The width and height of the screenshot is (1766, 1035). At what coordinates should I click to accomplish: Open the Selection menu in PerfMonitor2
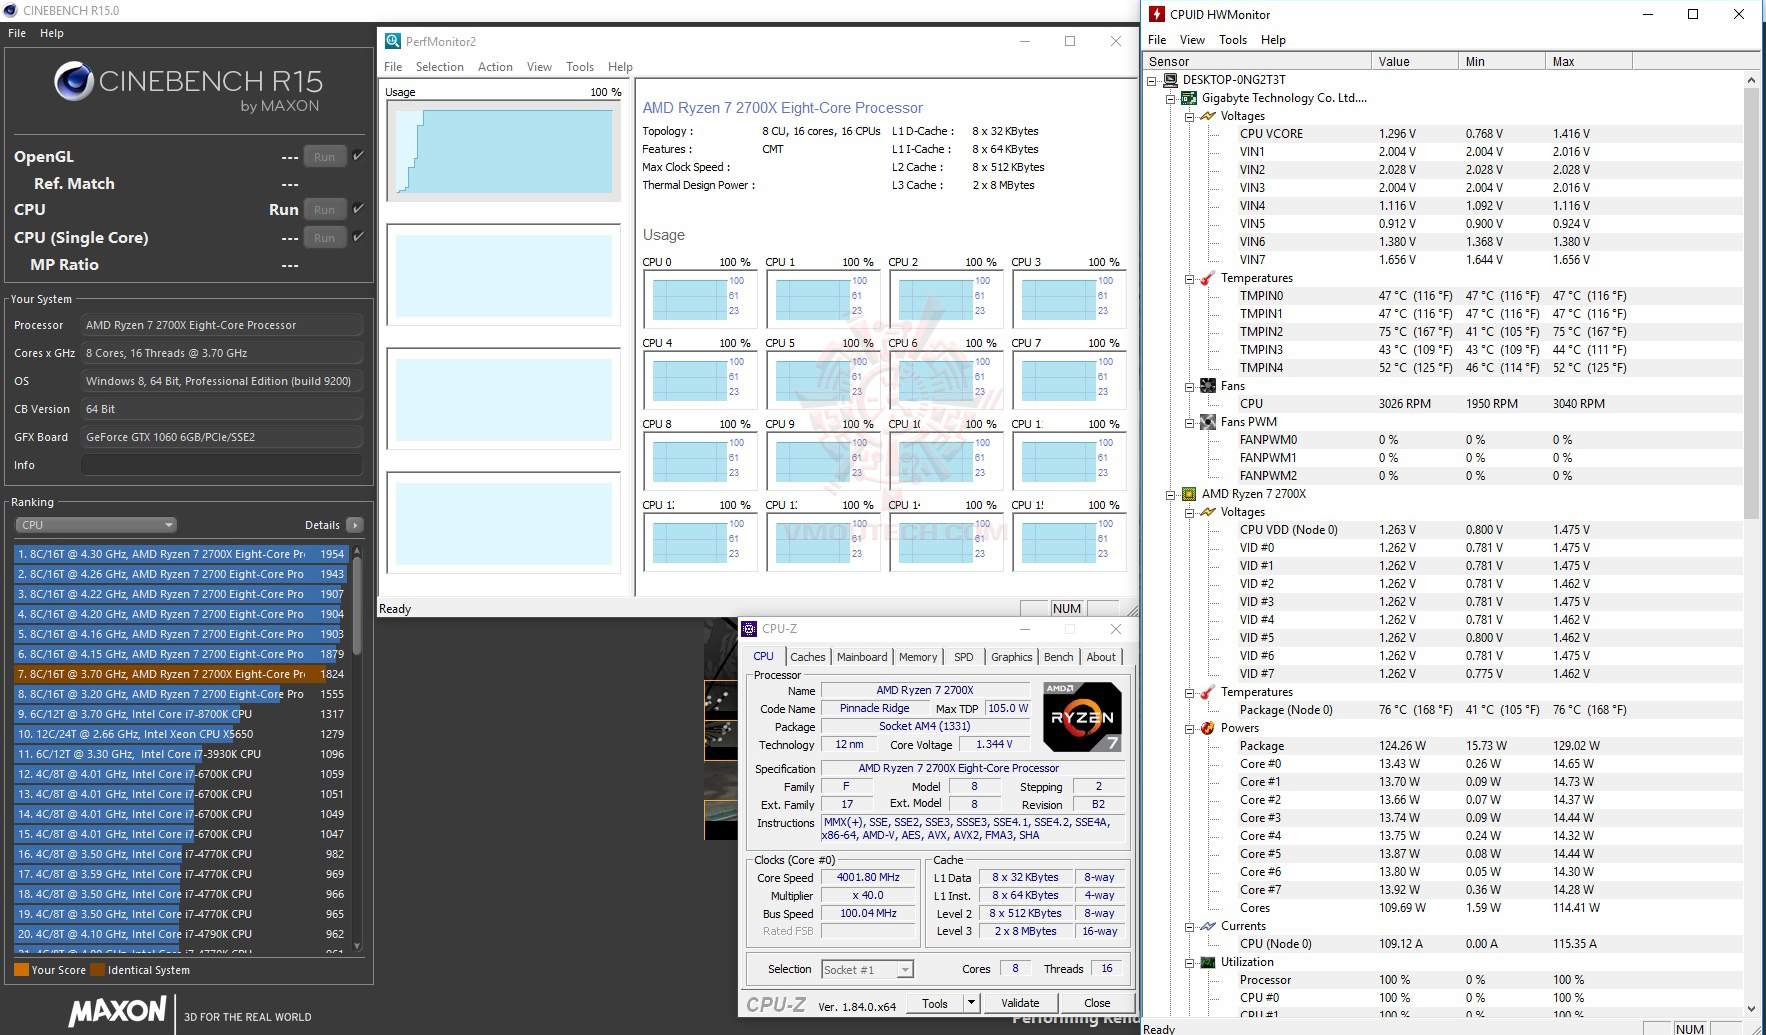[440, 67]
